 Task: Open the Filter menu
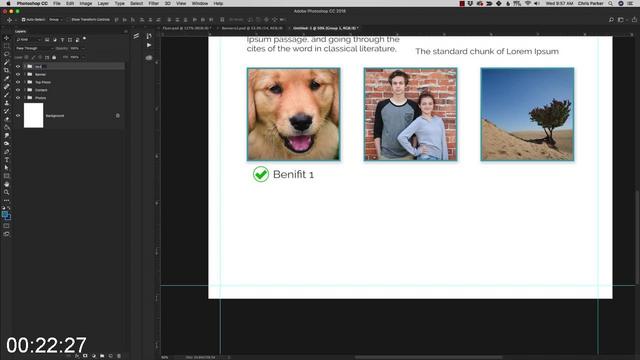coord(153,3)
